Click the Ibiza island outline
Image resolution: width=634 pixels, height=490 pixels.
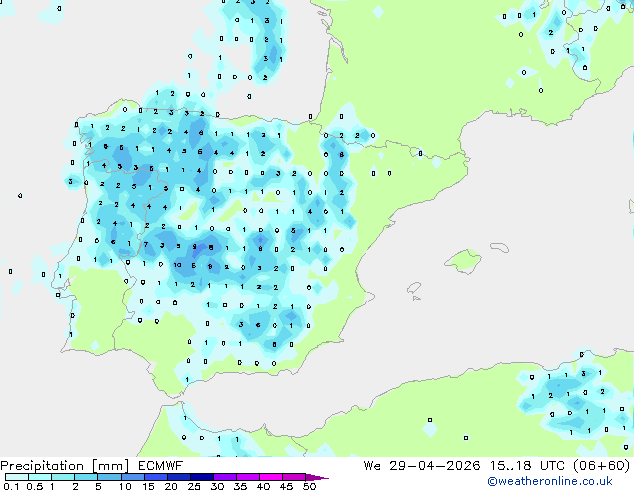[x=414, y=288]
